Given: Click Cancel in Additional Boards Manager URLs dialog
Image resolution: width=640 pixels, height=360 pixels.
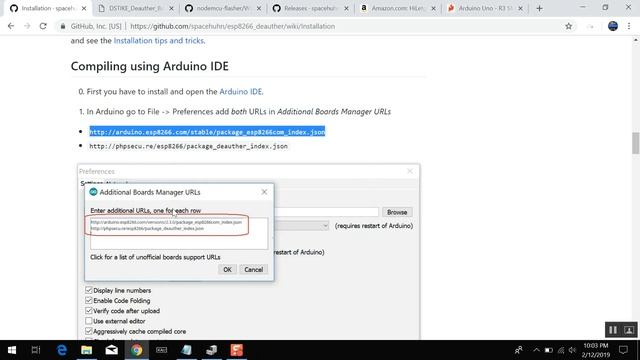Looking at the screenshot, I should (x=253, y=269).
